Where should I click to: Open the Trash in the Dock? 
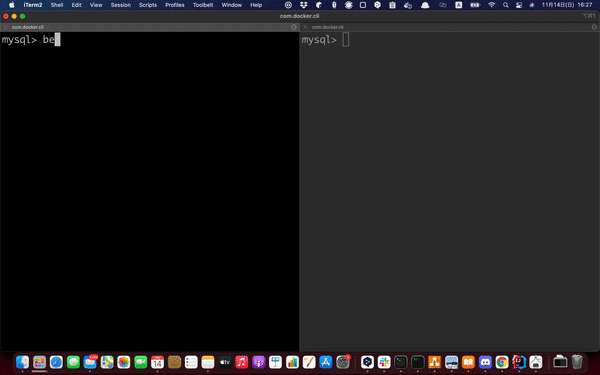coord(577,362)
